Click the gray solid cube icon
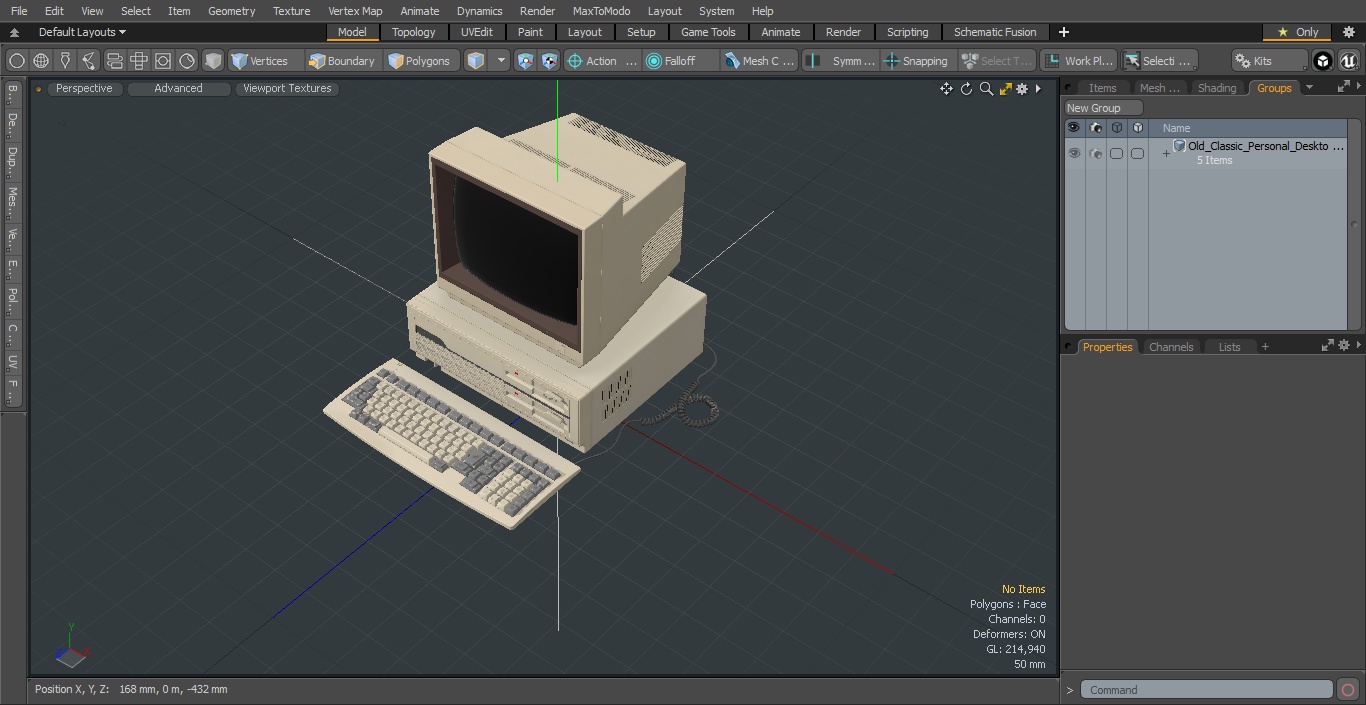Screen dimensions: 1366x705 [x=213, y=61]
